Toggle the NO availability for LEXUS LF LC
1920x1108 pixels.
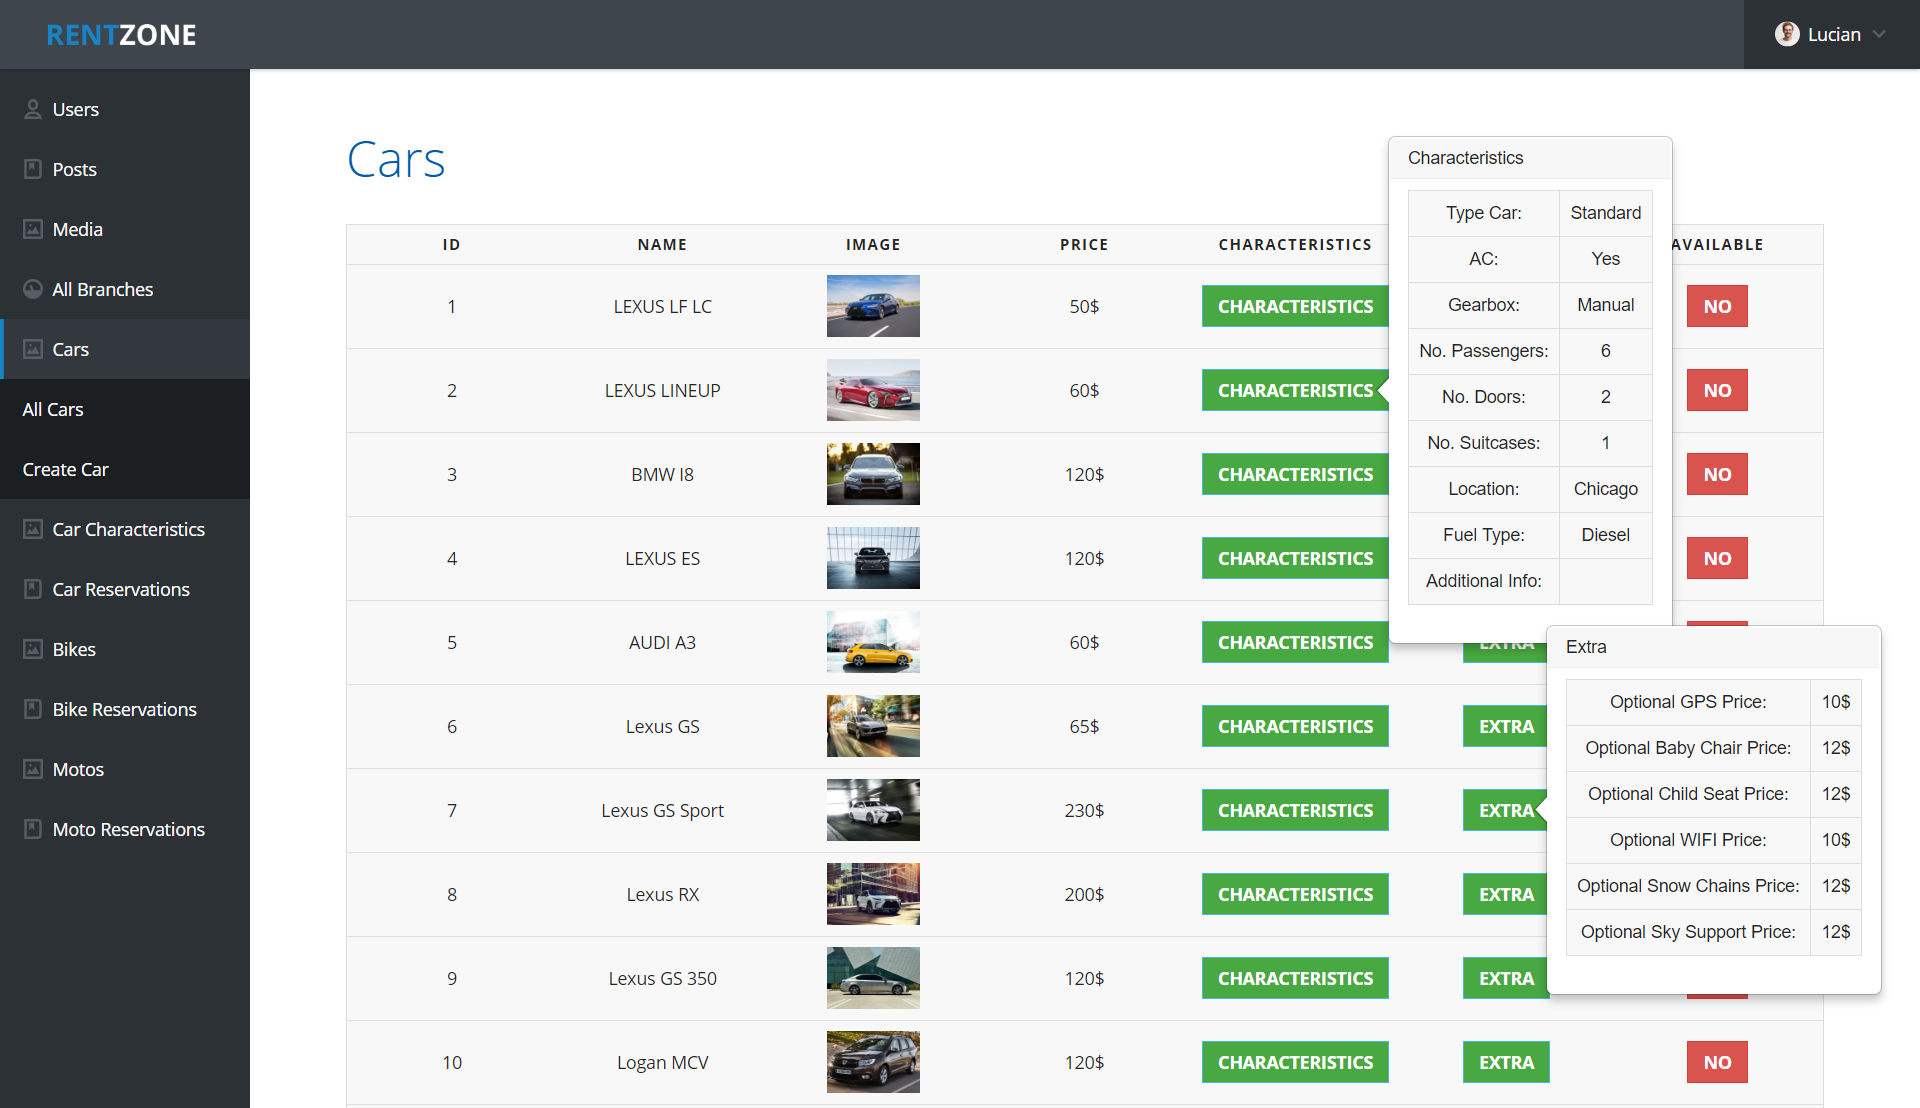pos(1716,306)
